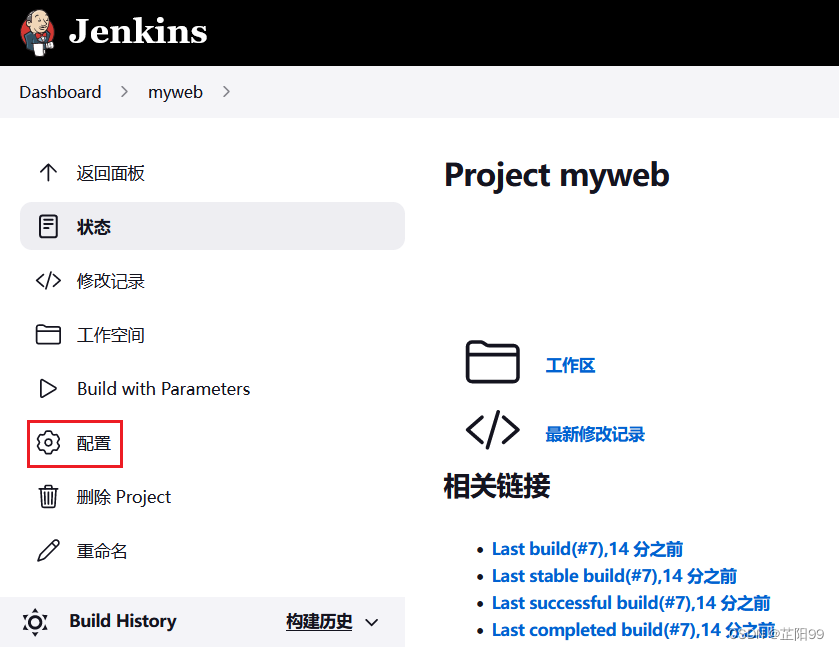Click the document icon beside 状态

pyautogui.click(x=48, y=226)
